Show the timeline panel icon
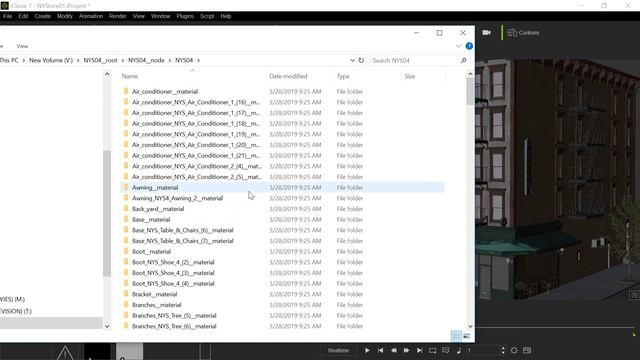Viewport: 640px width, 360px height. coord(527,350)
